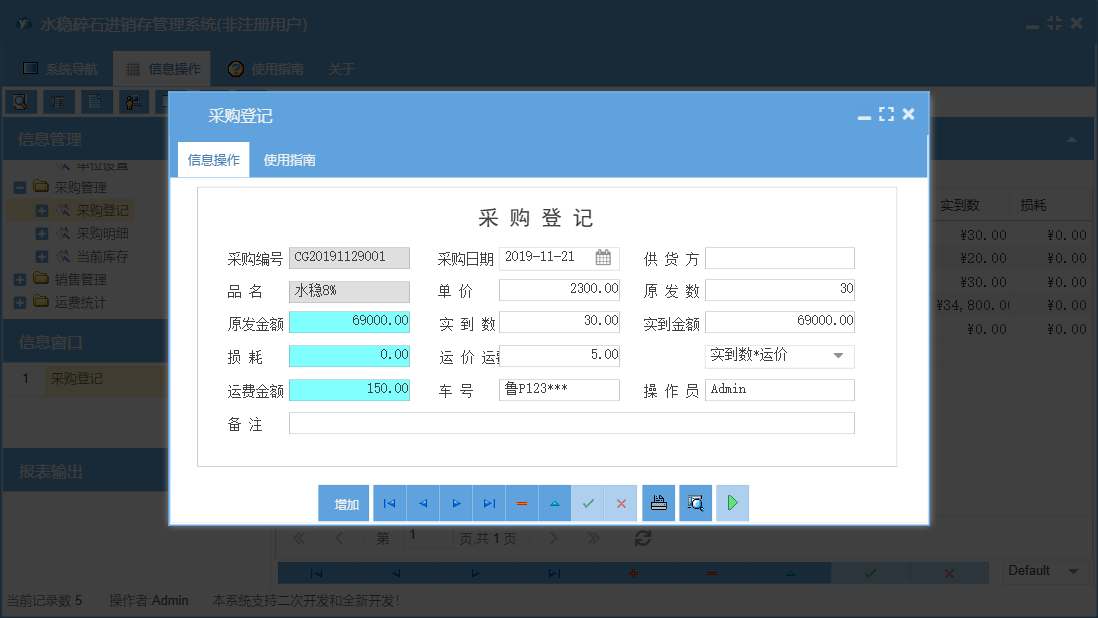Click the refresh icon in the pagination bar

click(643, 538)
